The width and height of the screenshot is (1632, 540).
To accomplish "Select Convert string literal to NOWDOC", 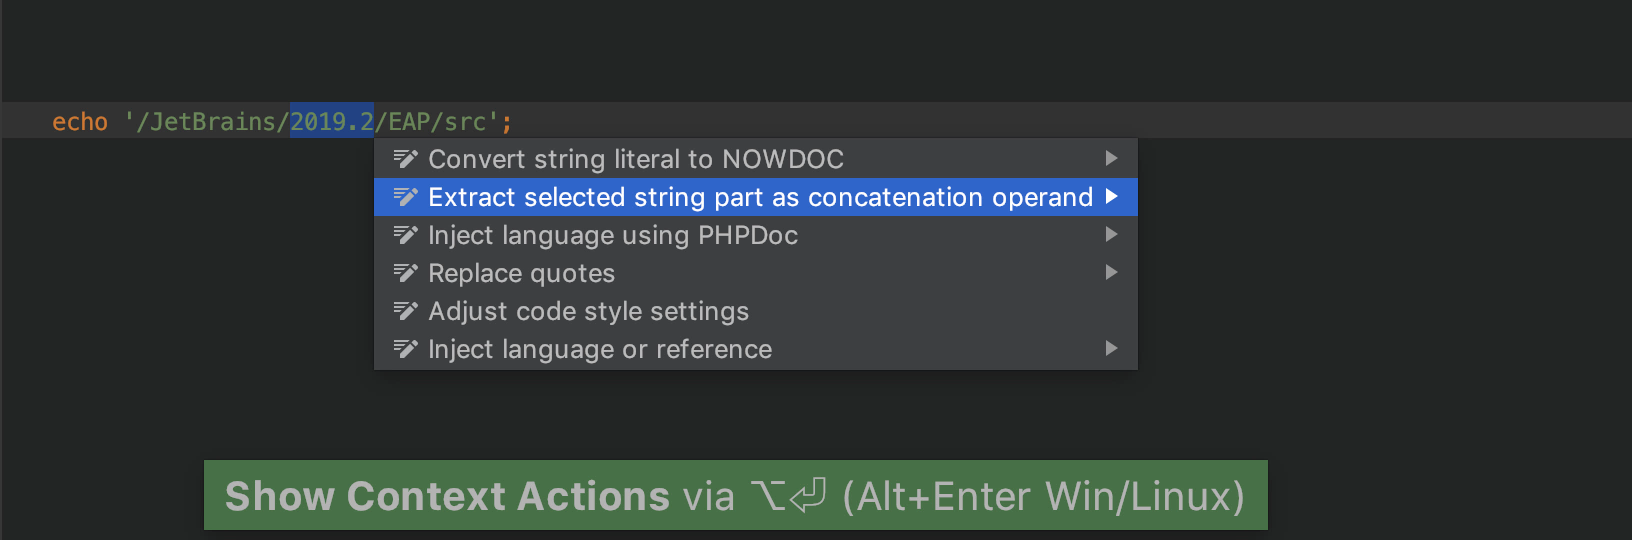I will point(756,159).
